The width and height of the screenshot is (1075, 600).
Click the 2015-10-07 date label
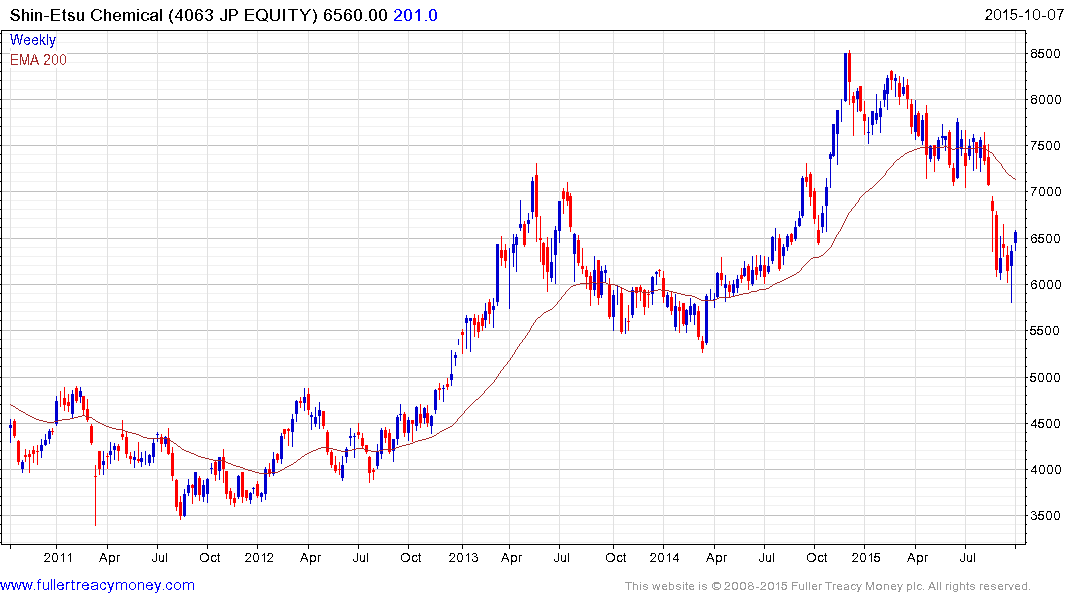pos(1024,14)
